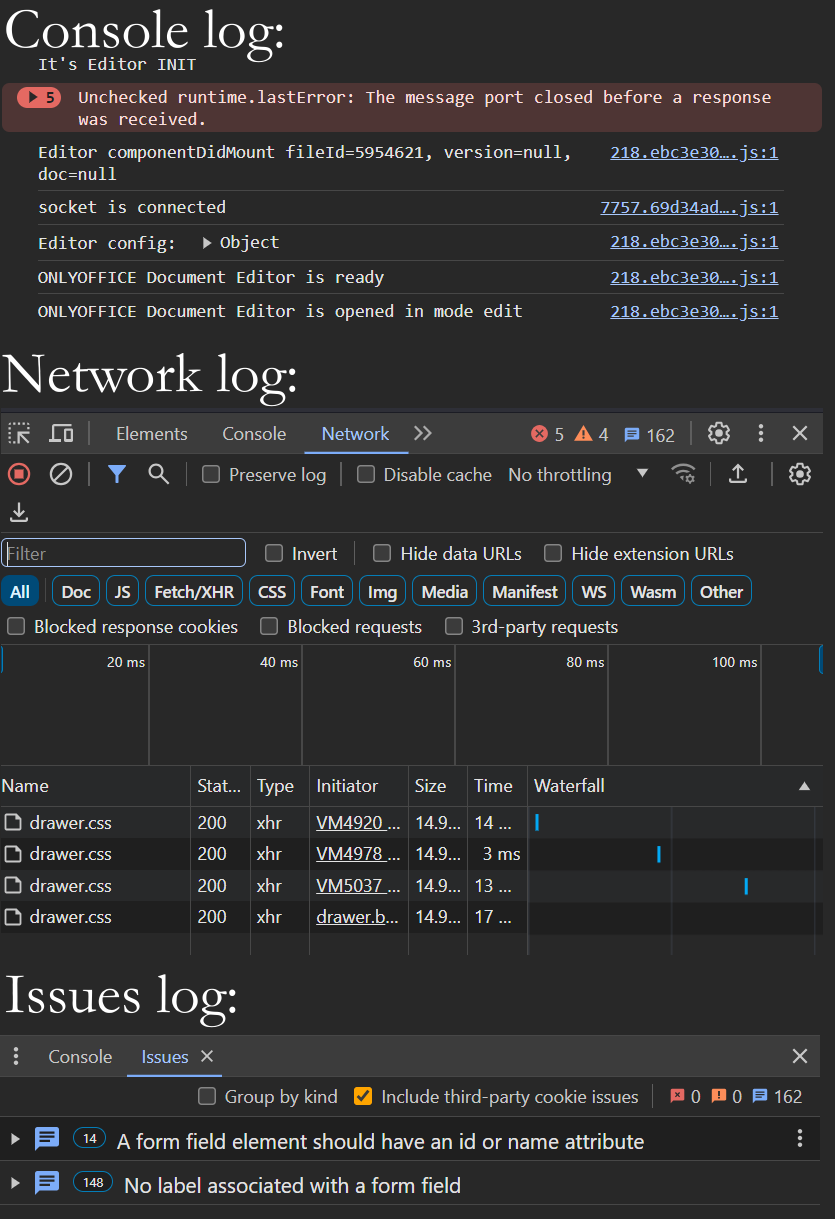
Task: Enable Group by kind checkbox
Action: [x=207, y=1096]
